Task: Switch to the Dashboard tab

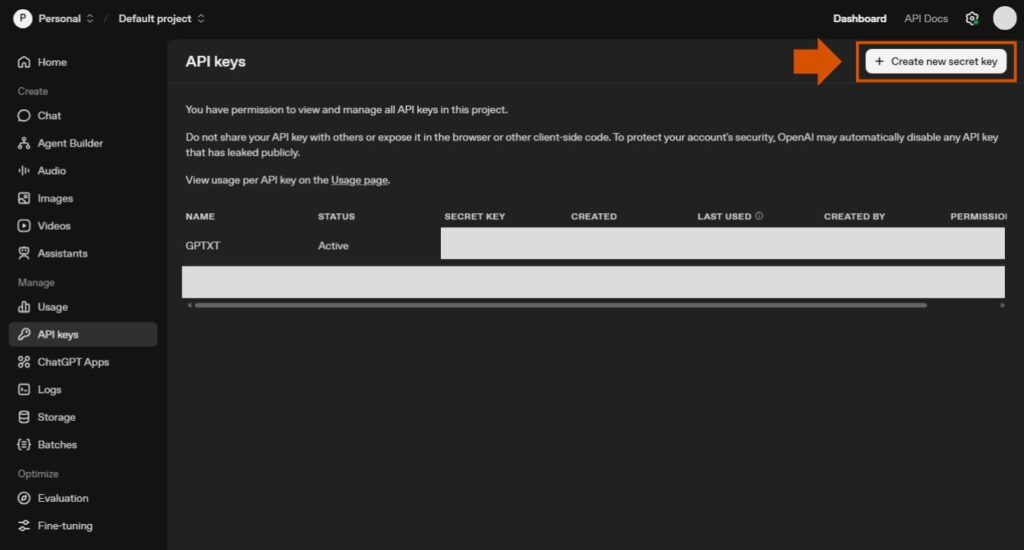Action: coord(859,19)
